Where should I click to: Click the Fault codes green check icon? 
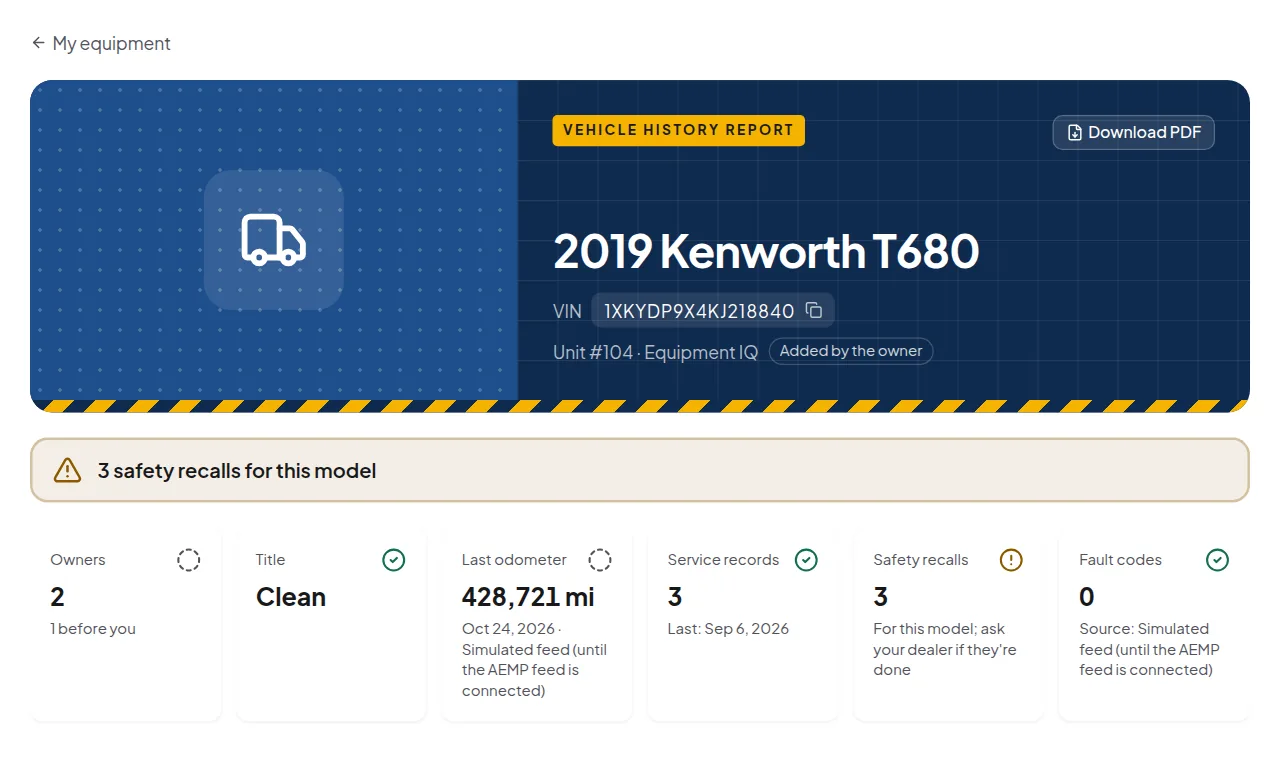(1217, 560)
